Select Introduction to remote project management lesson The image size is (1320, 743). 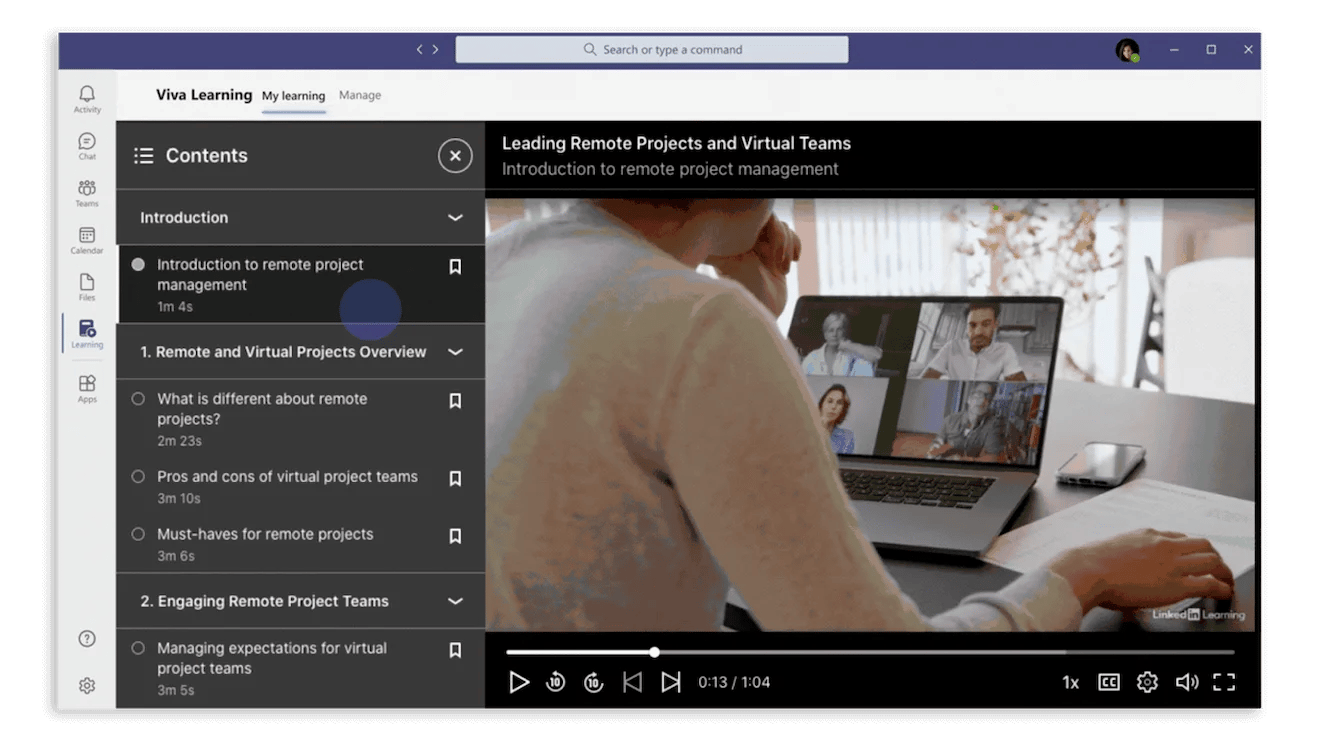(x=301, y=285)
